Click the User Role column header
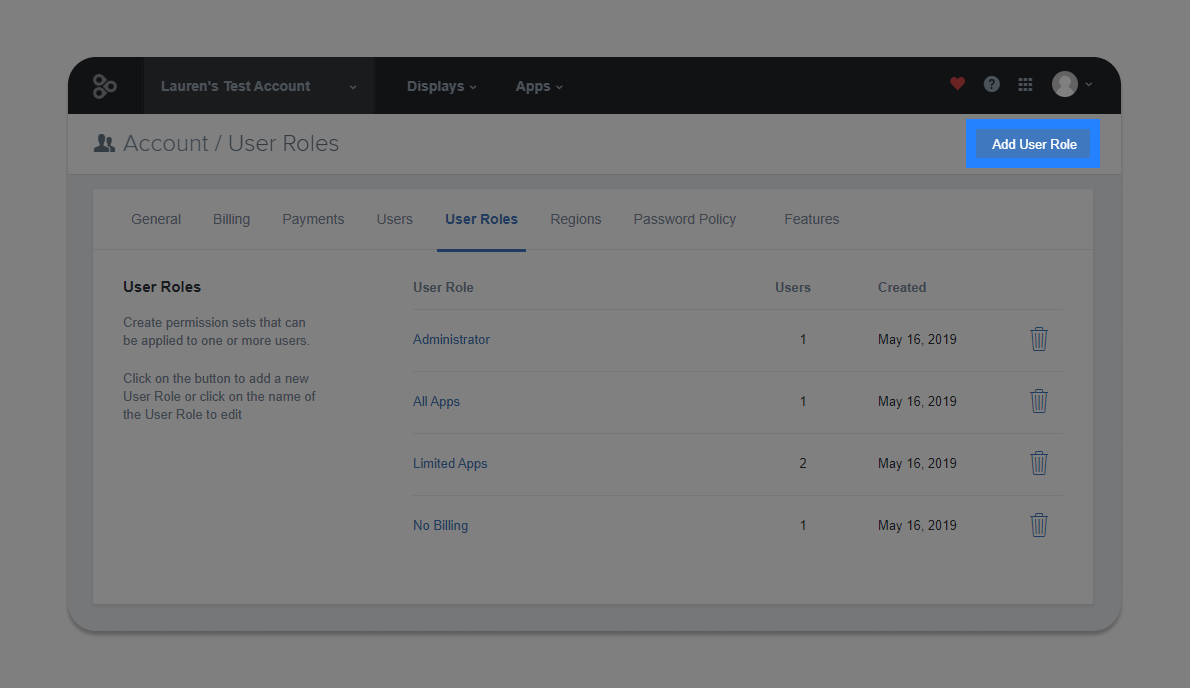Viewport: 1190px width, 688px height. click(x=443, y=287)
